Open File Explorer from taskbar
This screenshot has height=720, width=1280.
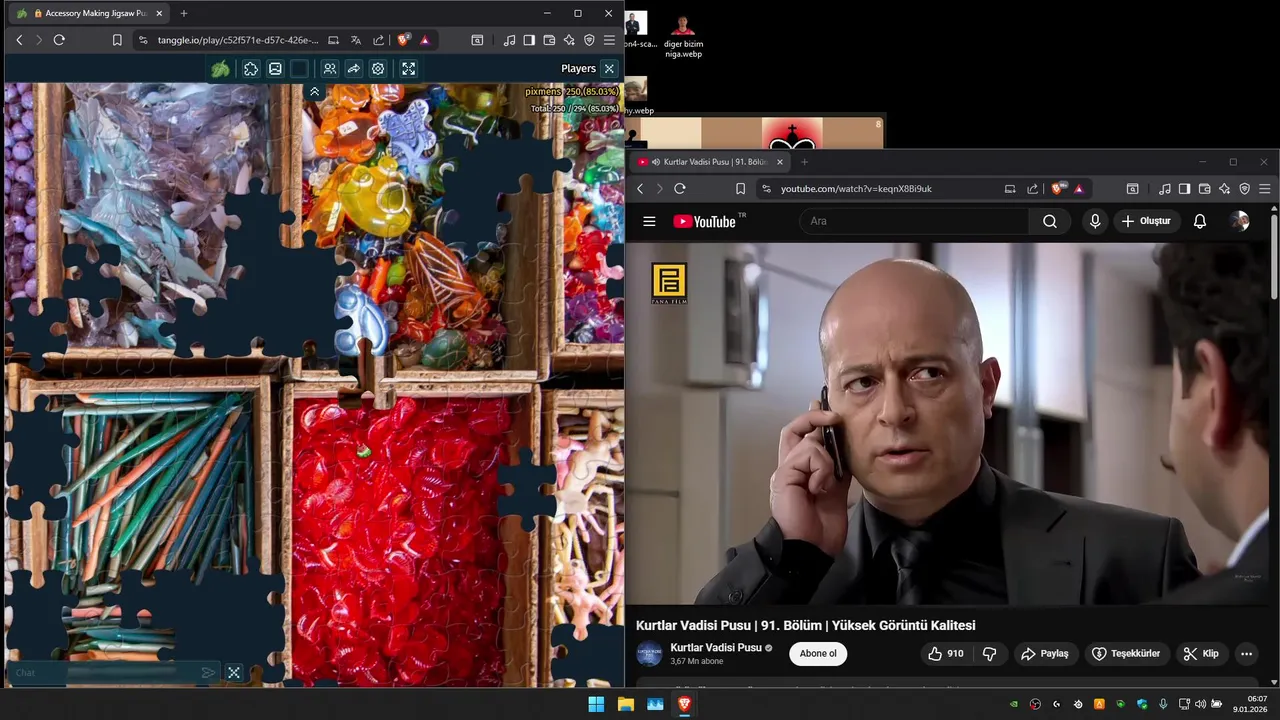(x=626, y=704)
